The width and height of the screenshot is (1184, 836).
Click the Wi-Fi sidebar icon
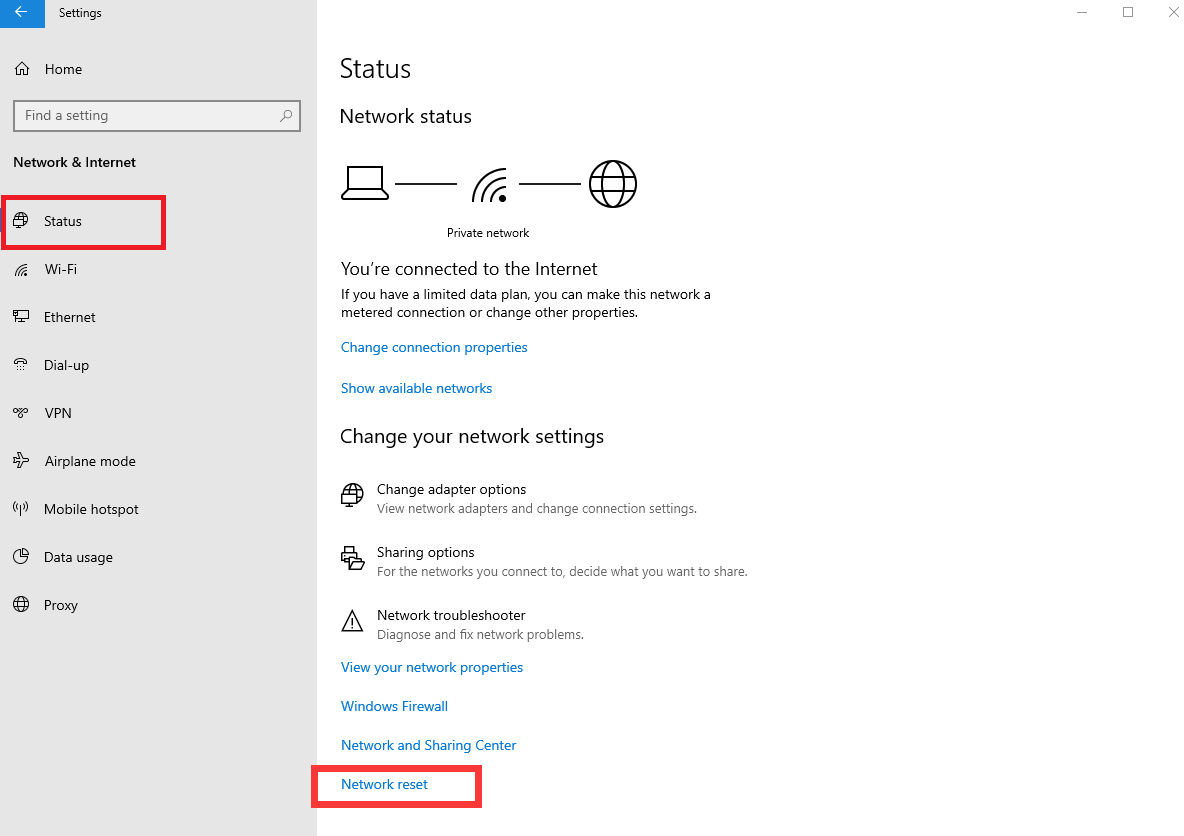pos(21,270)
